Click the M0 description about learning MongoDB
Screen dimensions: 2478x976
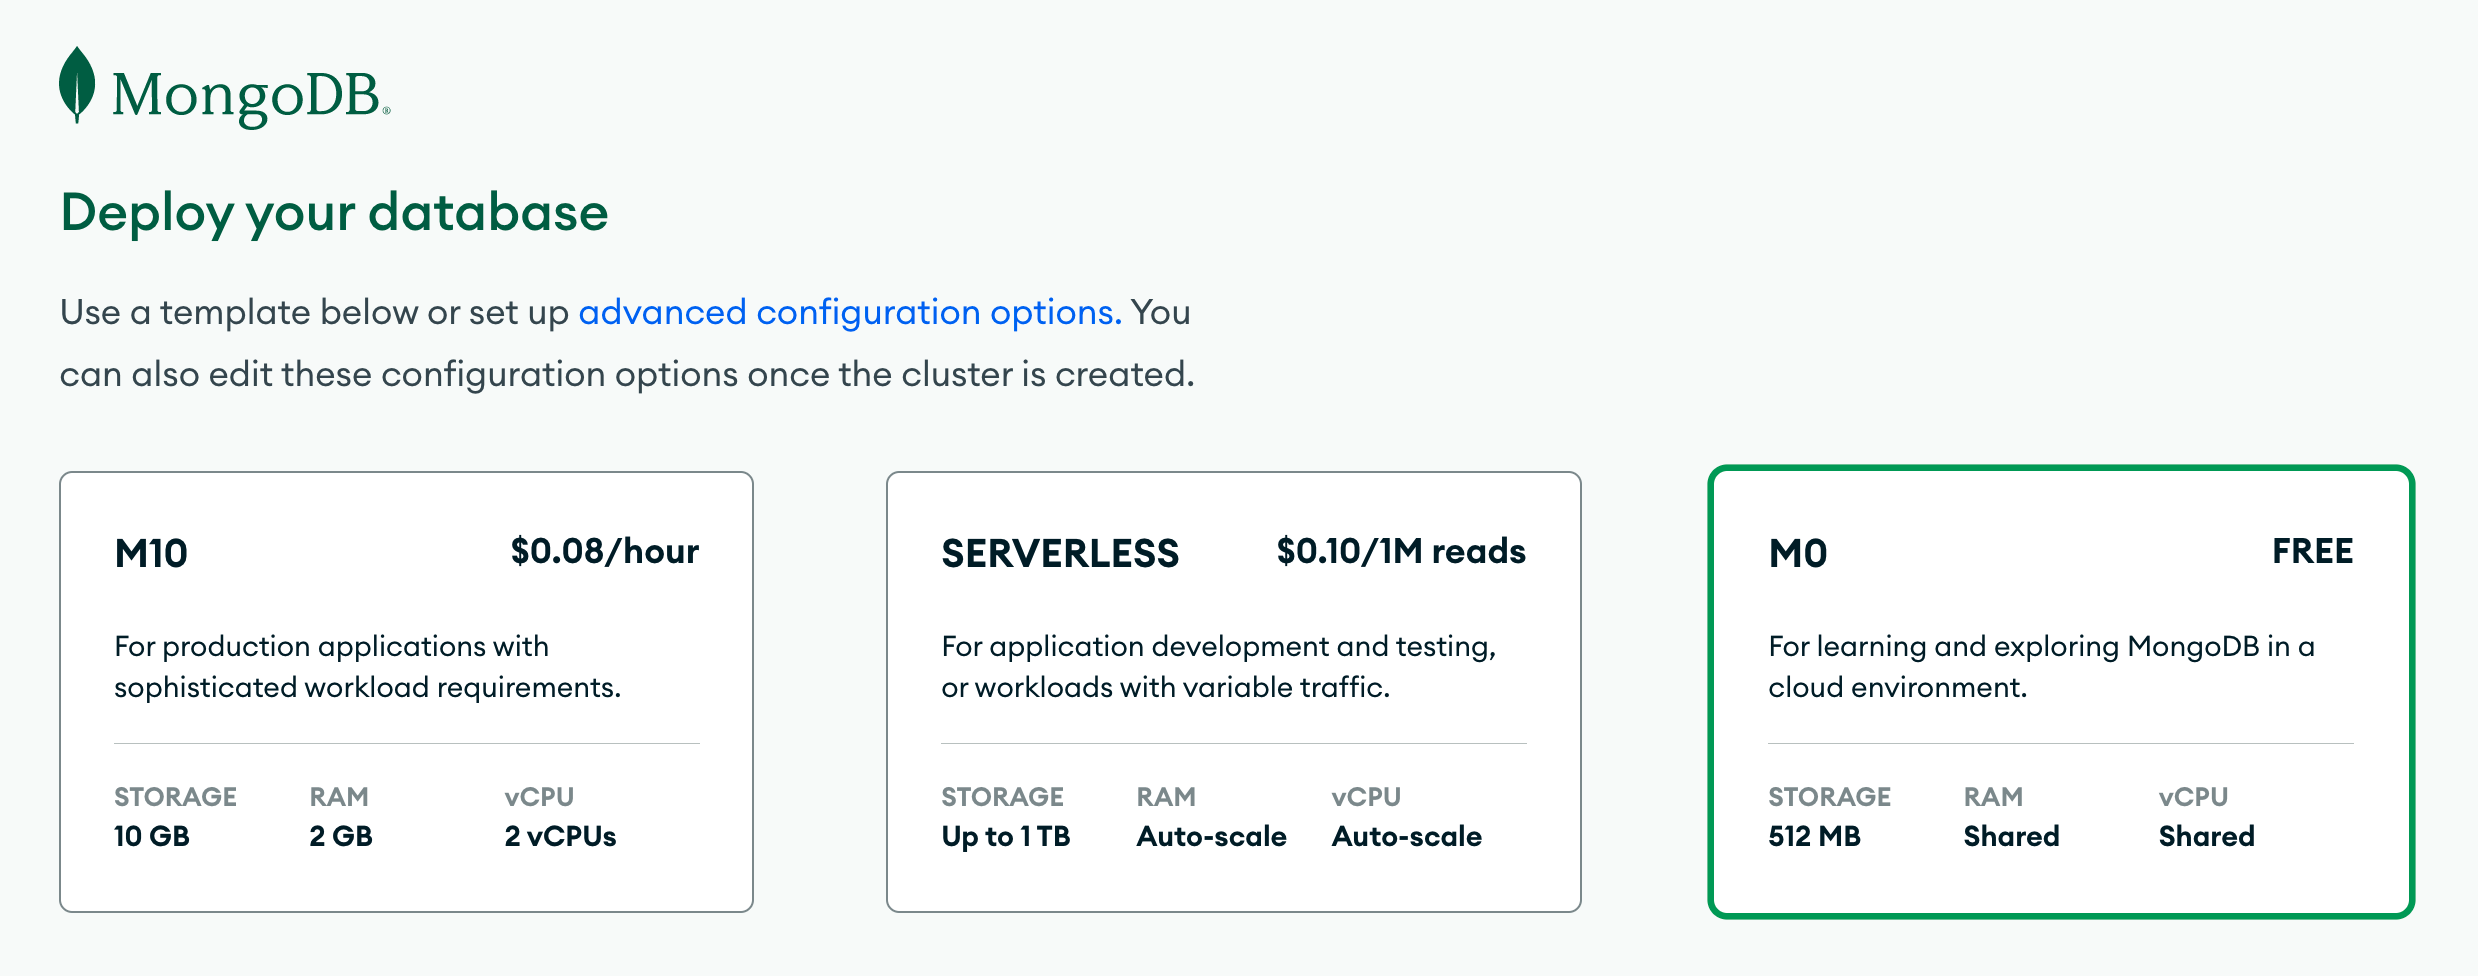[2040, 666]
